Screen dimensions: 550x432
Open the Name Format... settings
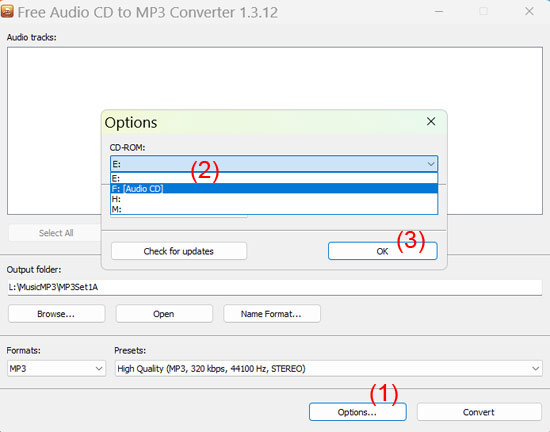tap(271, 314)
